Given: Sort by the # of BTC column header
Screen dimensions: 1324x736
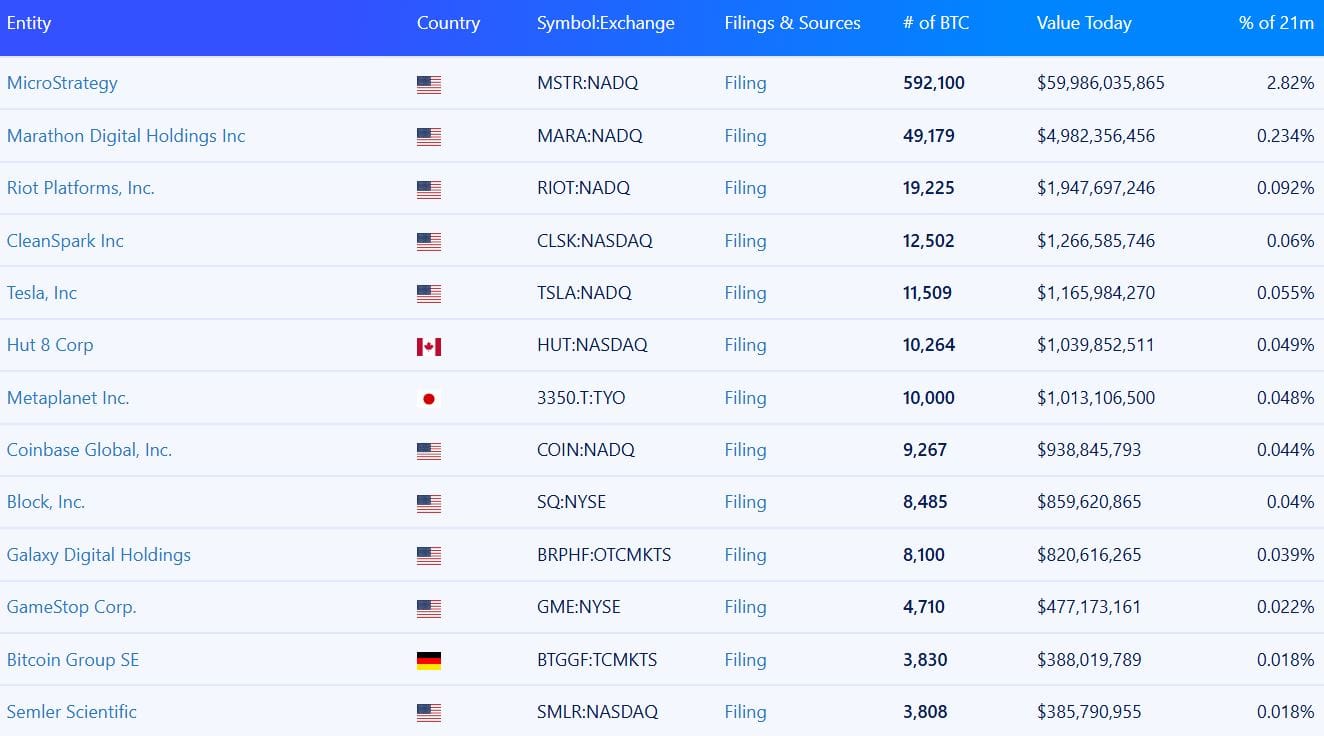Looking at the screenshot, I should [x=936, y=23].
